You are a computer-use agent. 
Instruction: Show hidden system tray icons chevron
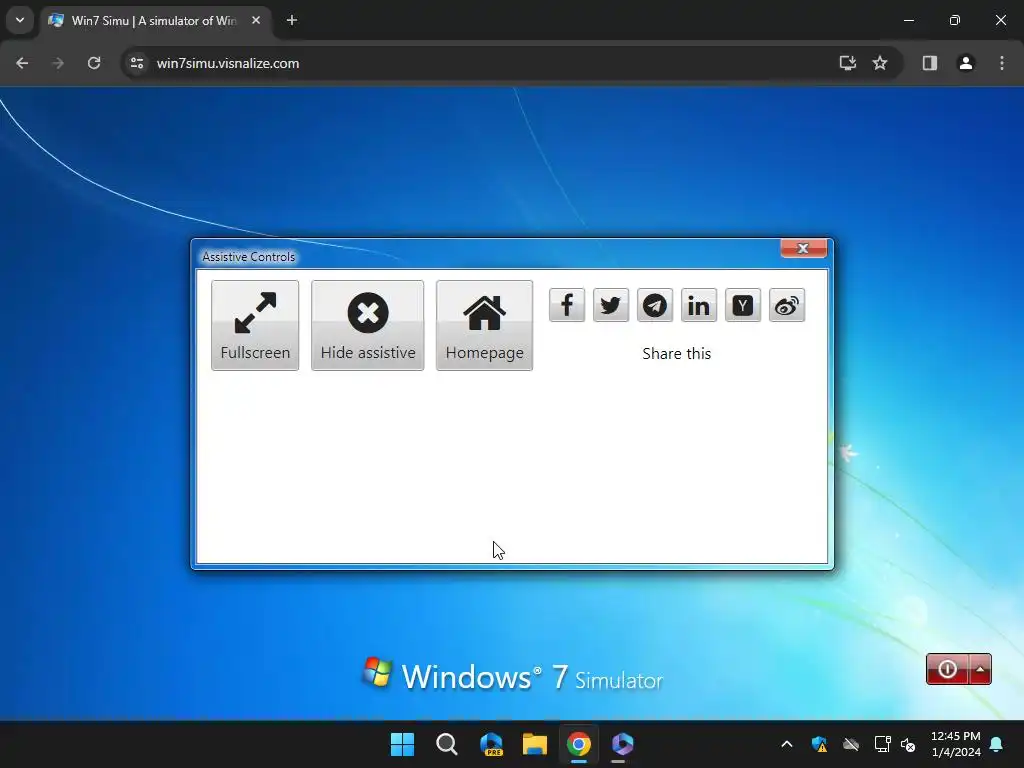787,744
